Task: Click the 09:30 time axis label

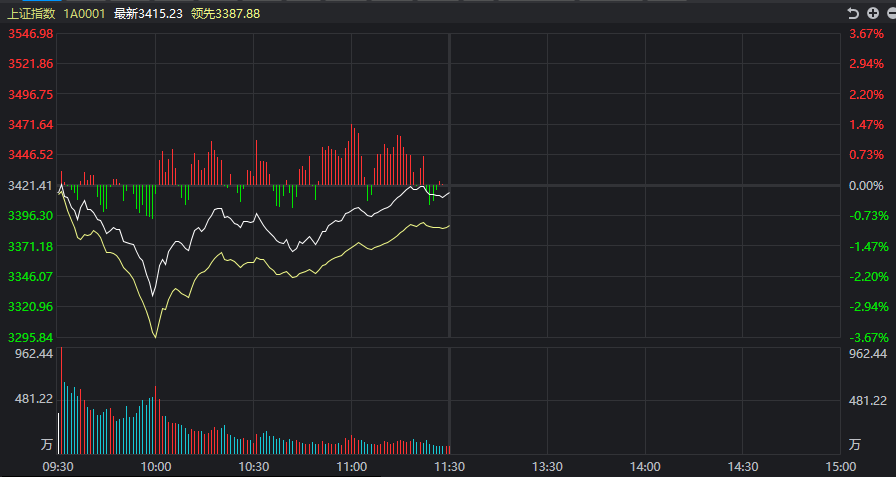Action: click(x=58, y=467)
